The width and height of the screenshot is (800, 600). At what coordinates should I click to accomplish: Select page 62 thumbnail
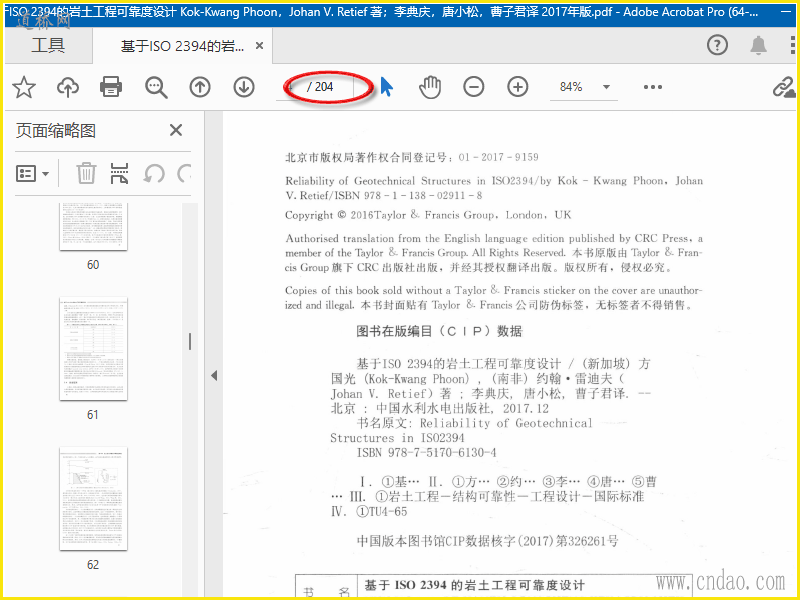(93, 499)
